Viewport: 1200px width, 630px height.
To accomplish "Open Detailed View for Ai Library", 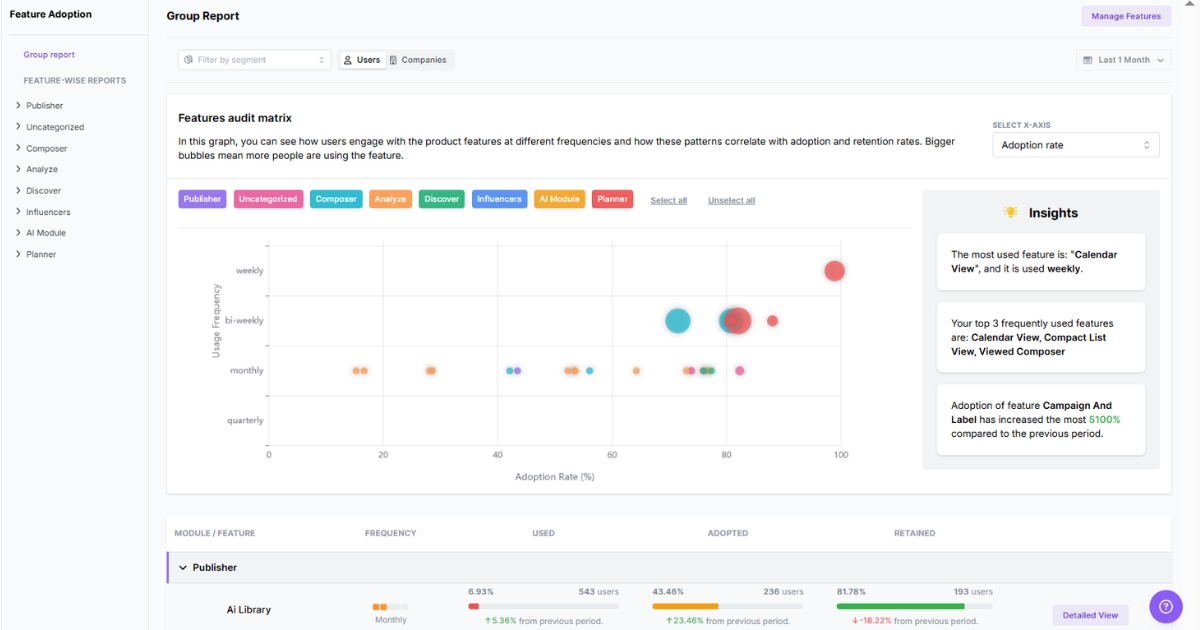I will point(1089,615).
